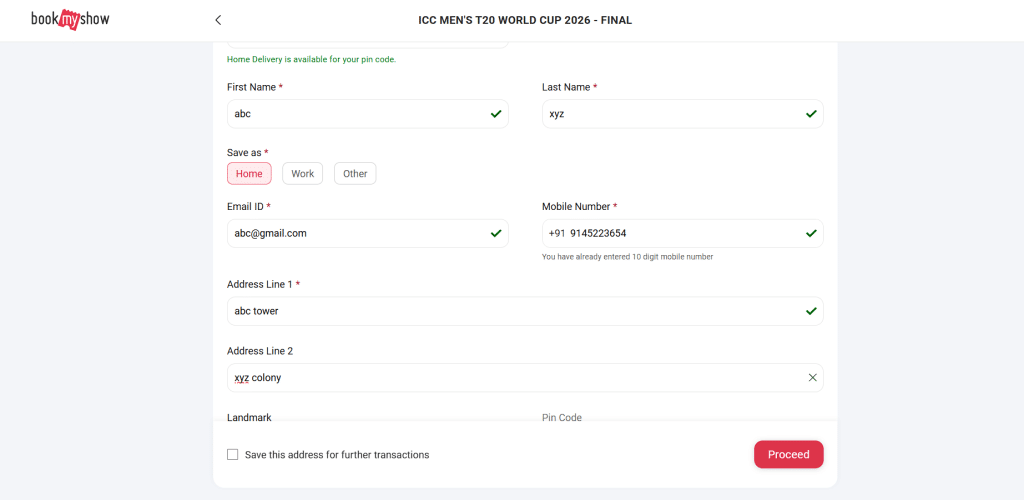Click the First Name label
The image size is (1024, 500).
click(255, 87)
